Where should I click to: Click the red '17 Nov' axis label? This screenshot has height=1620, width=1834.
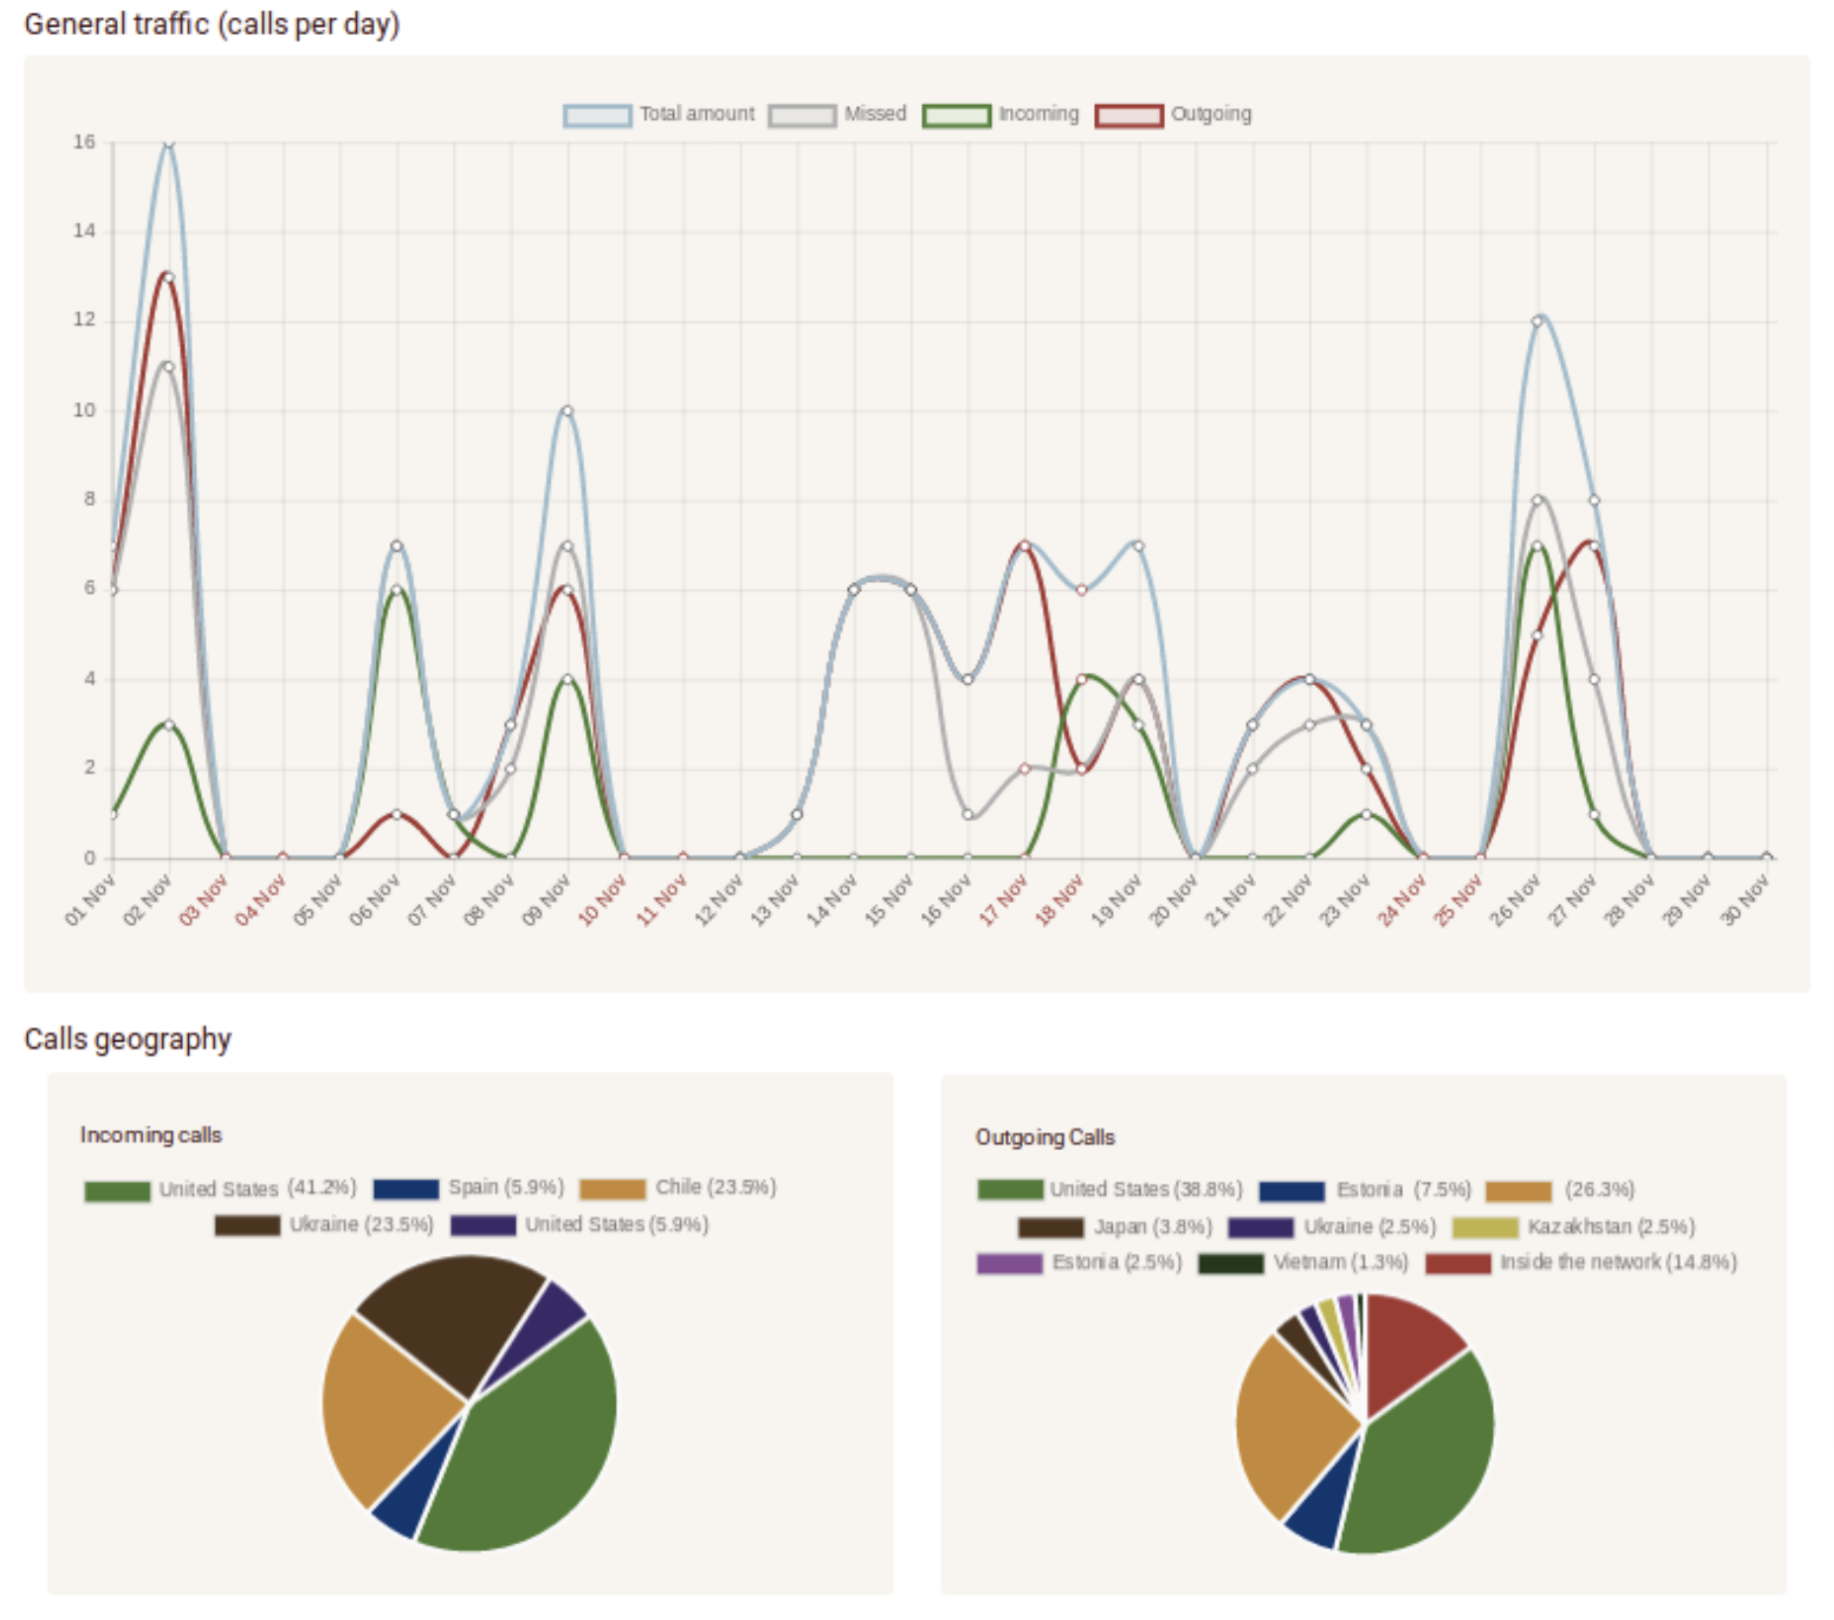1002,900
